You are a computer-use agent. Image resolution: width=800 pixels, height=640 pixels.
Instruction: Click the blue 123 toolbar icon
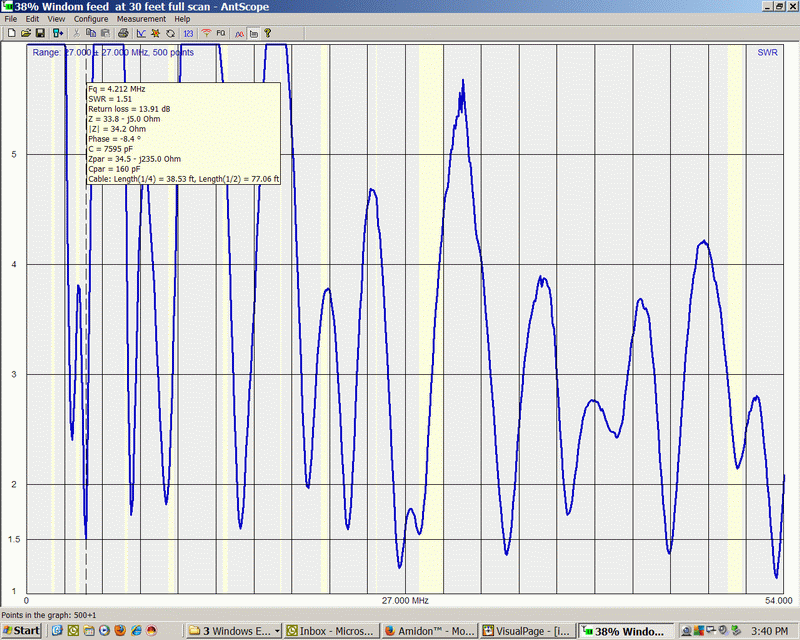click(x=188, y=33)
